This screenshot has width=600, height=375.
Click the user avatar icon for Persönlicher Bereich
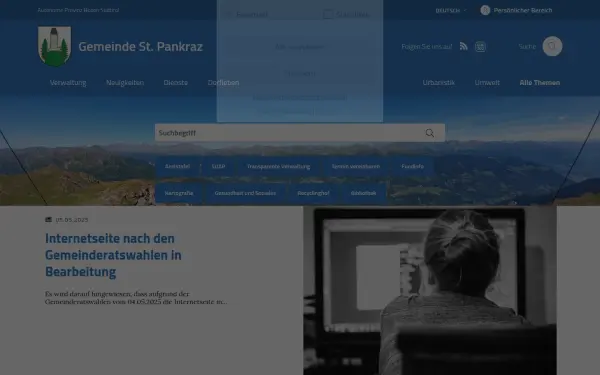click(485, 10)
